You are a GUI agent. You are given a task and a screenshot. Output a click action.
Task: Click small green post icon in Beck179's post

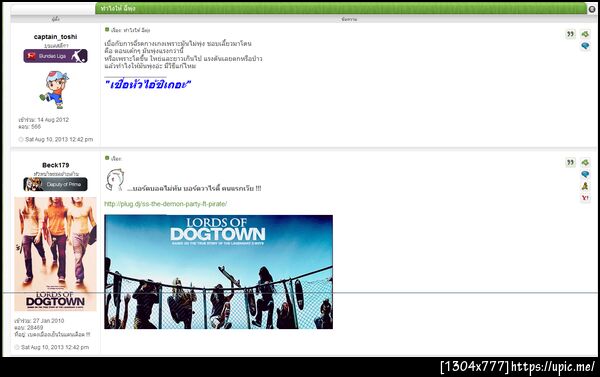point(107,158)
